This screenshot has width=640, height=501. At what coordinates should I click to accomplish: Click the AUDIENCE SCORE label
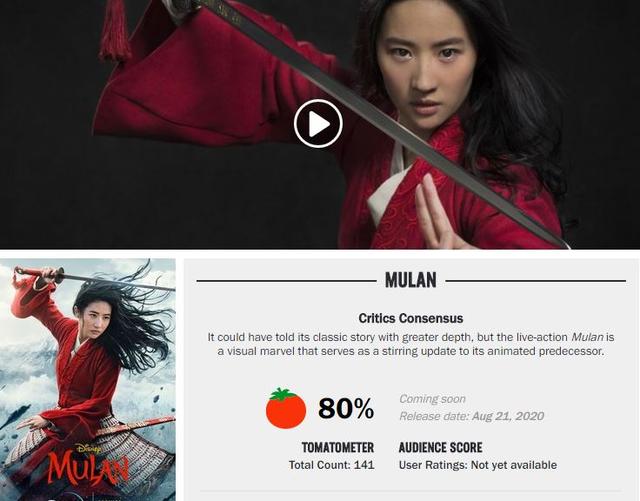[440, 448]
